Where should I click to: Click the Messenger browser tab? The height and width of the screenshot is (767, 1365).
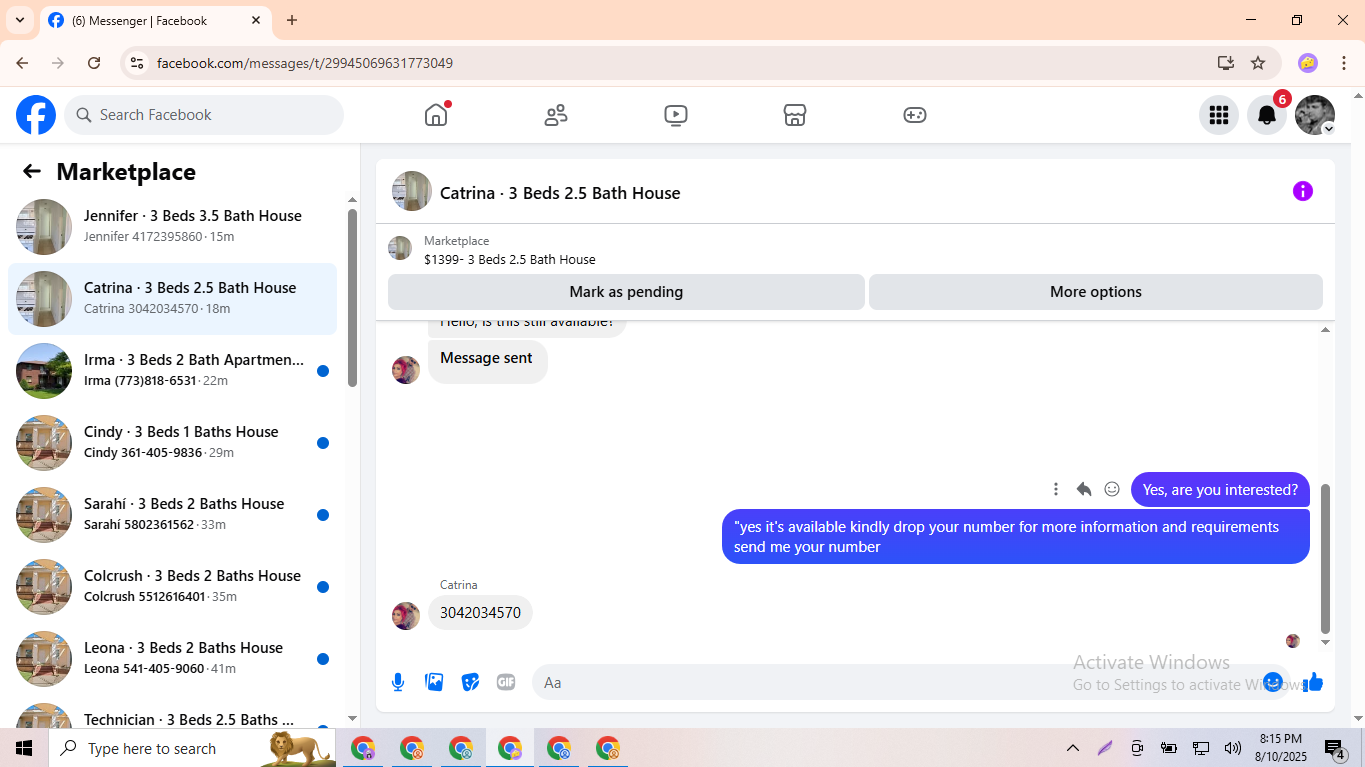[154, 20]
